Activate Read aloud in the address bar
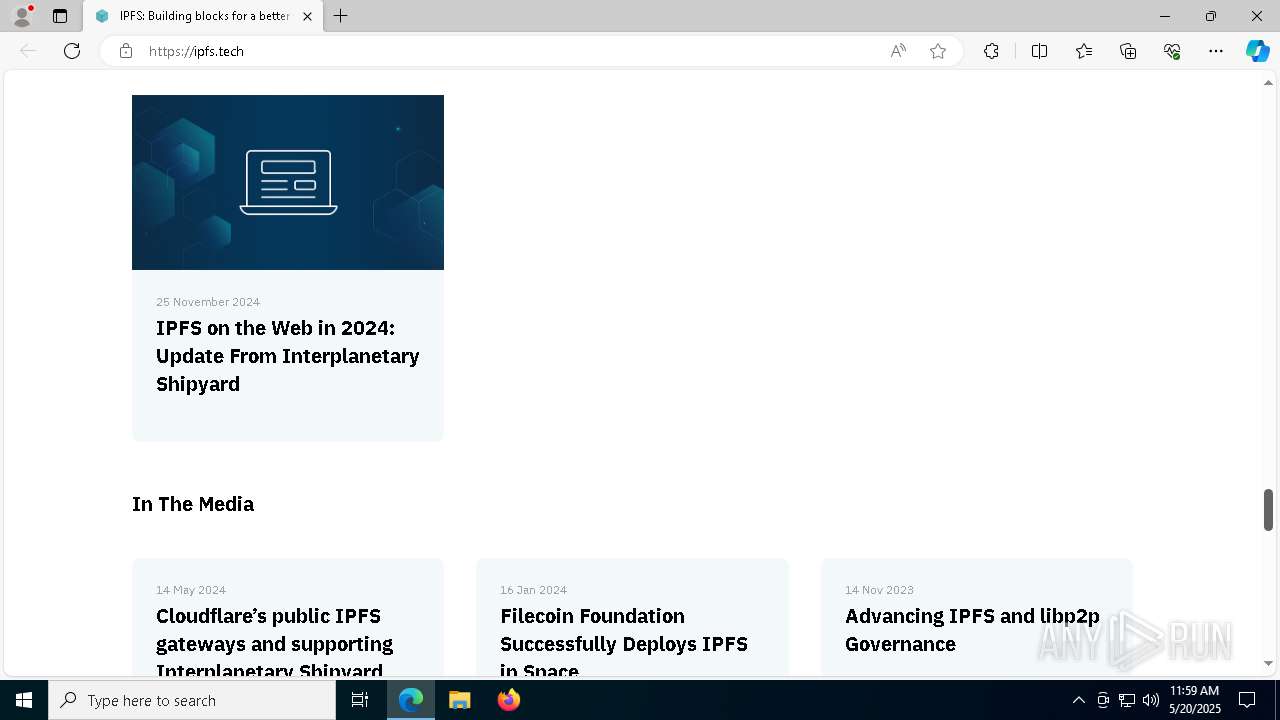1280x720 pixels. point(898,51)
